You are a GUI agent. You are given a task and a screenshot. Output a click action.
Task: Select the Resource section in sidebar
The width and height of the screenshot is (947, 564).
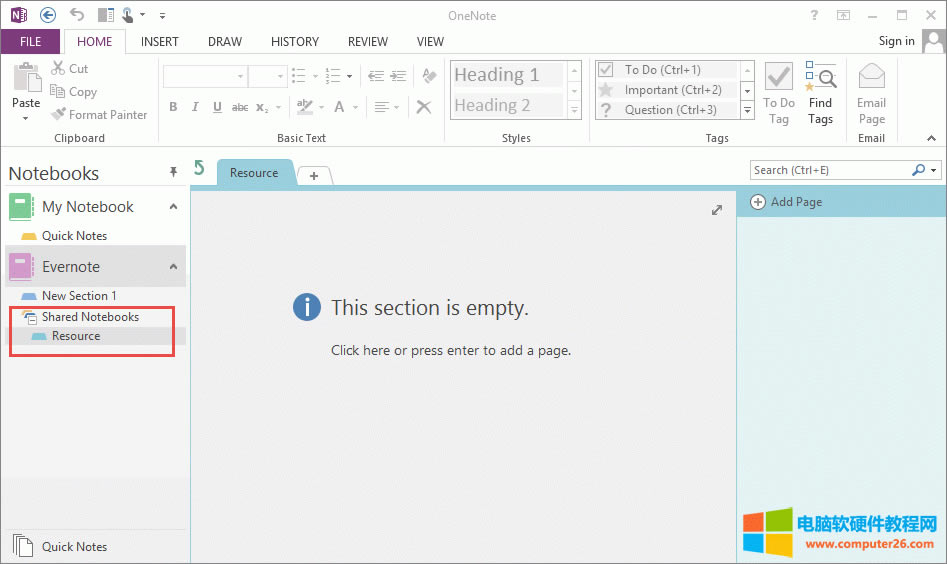pyautogui.click(x=76, y=336)
